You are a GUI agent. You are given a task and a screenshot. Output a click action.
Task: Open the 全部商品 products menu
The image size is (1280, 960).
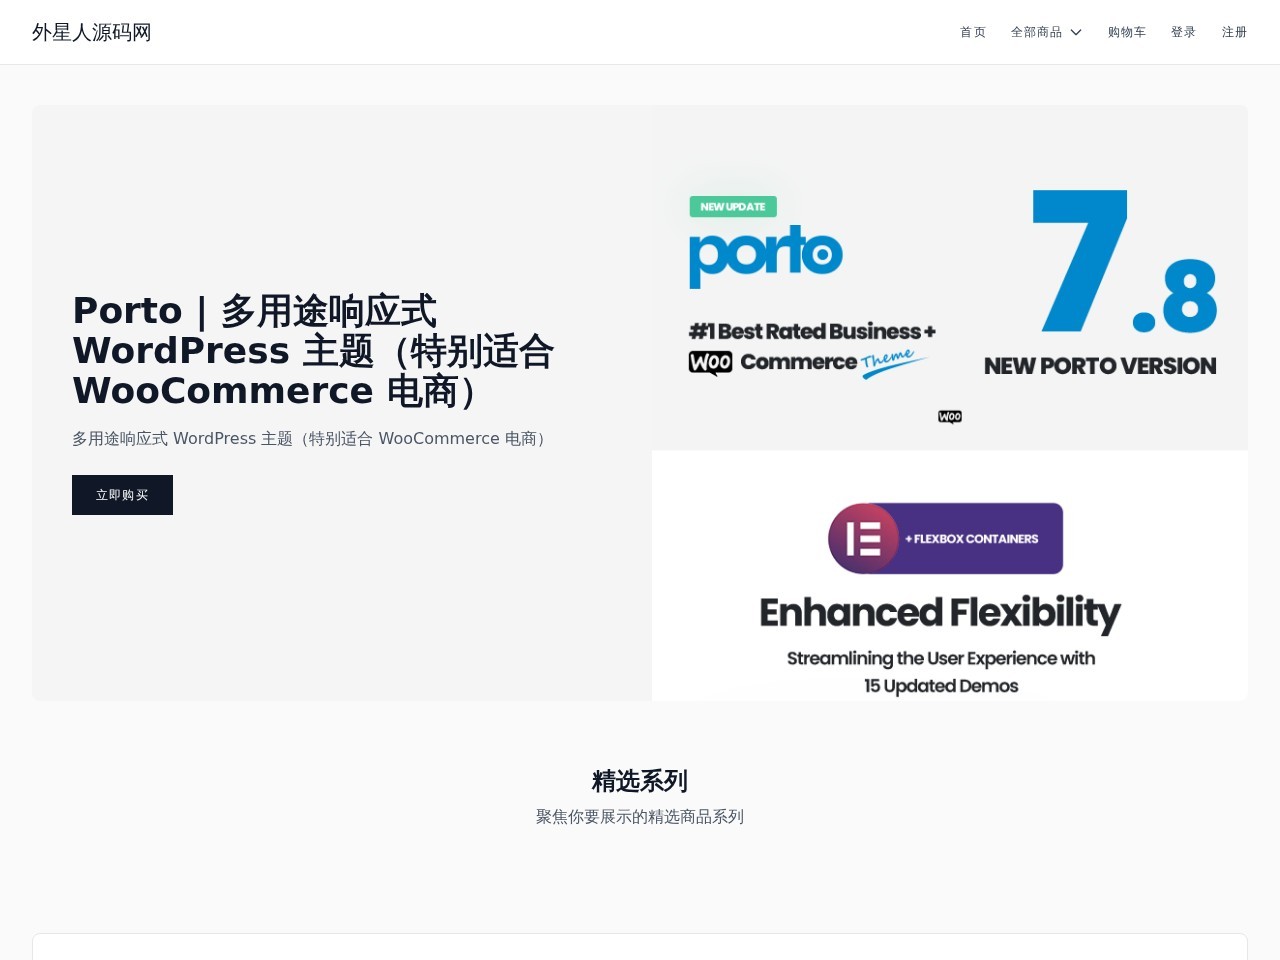[x=1036, y=32]
